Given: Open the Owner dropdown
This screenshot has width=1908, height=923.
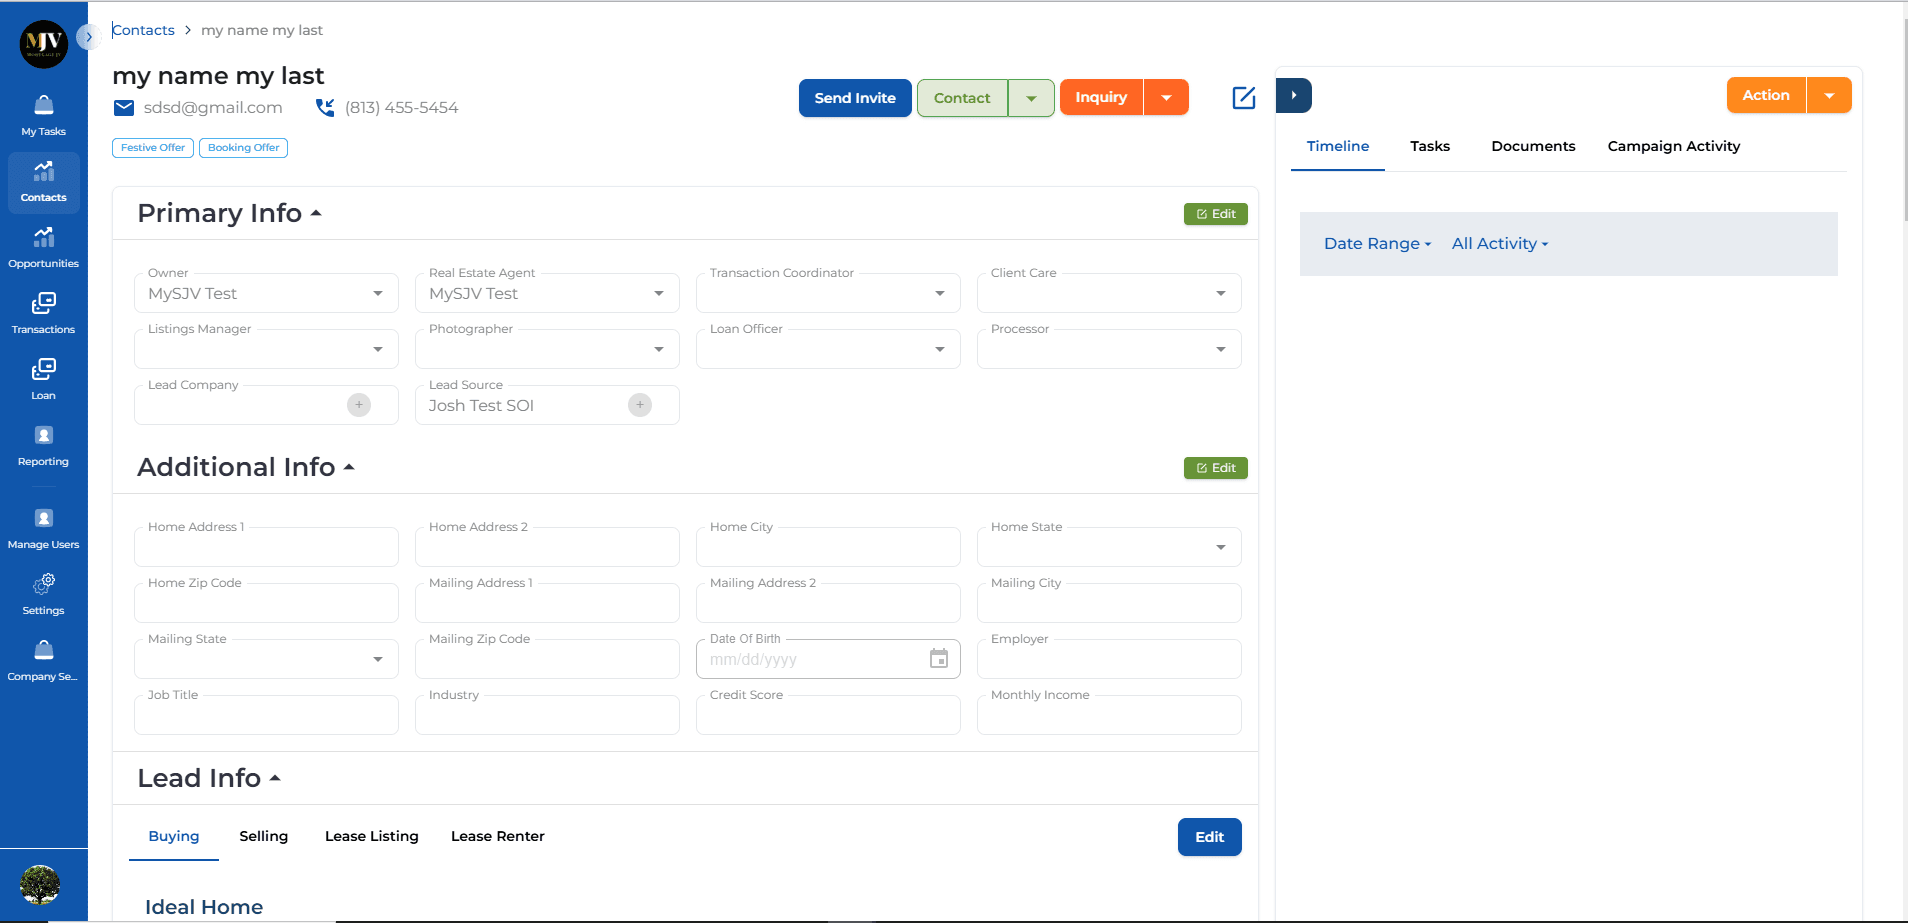Looking at the screenshot, I should click(x=266, y=293).
